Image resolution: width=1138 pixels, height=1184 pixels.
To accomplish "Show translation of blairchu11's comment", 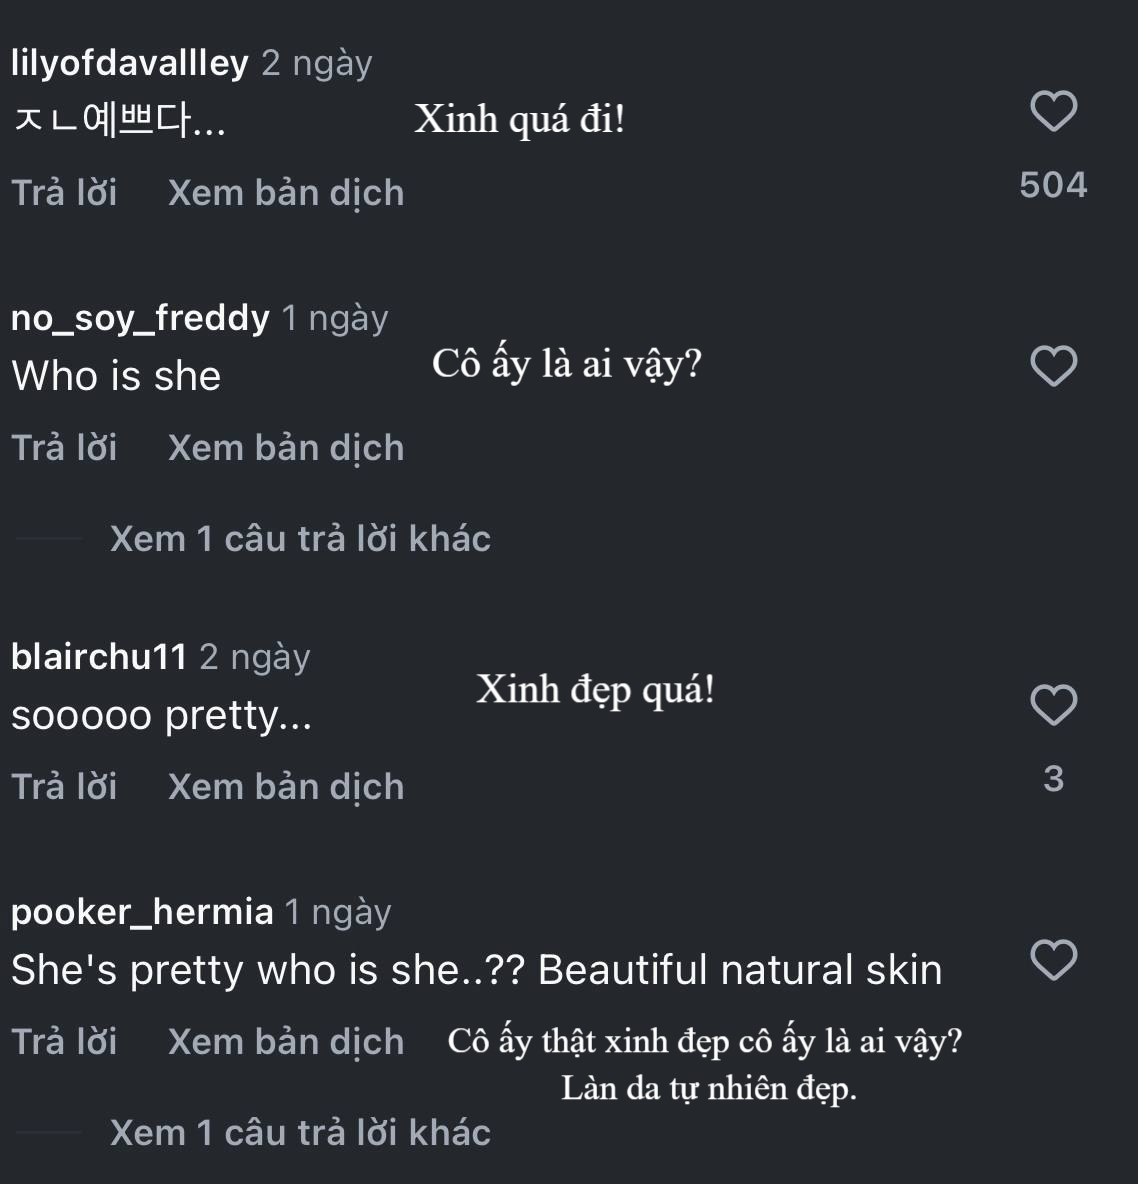I will click(286, 786).
